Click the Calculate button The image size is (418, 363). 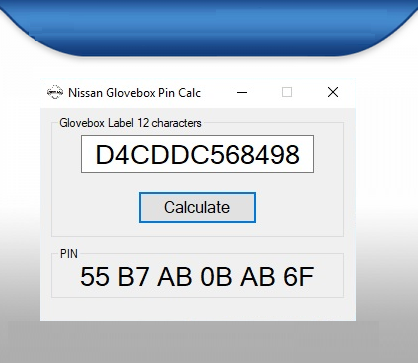[197, 207]
